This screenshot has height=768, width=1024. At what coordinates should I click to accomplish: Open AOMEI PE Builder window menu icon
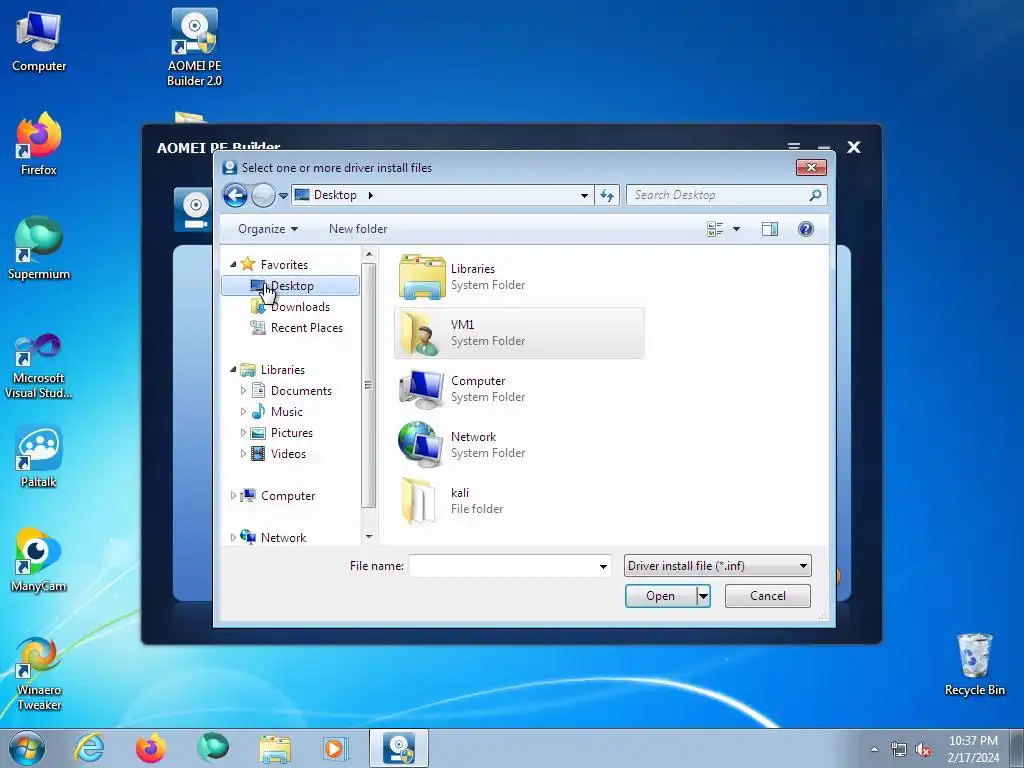tap(793, 147)
